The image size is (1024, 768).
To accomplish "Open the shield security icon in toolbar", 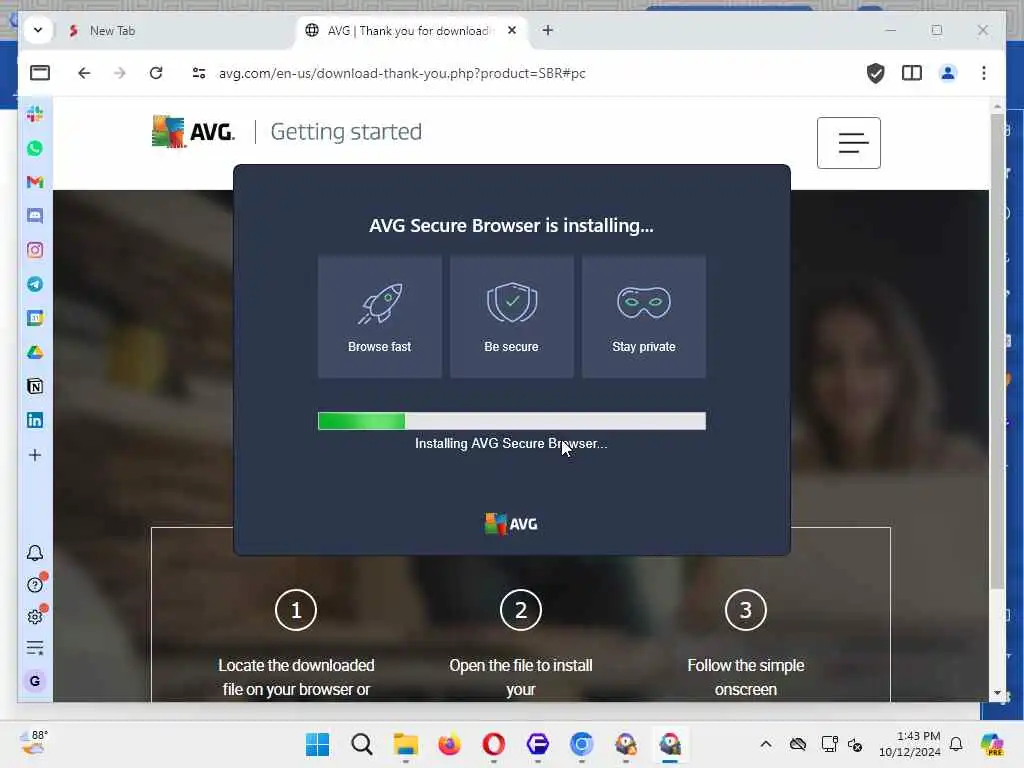I will coord(876,72).
